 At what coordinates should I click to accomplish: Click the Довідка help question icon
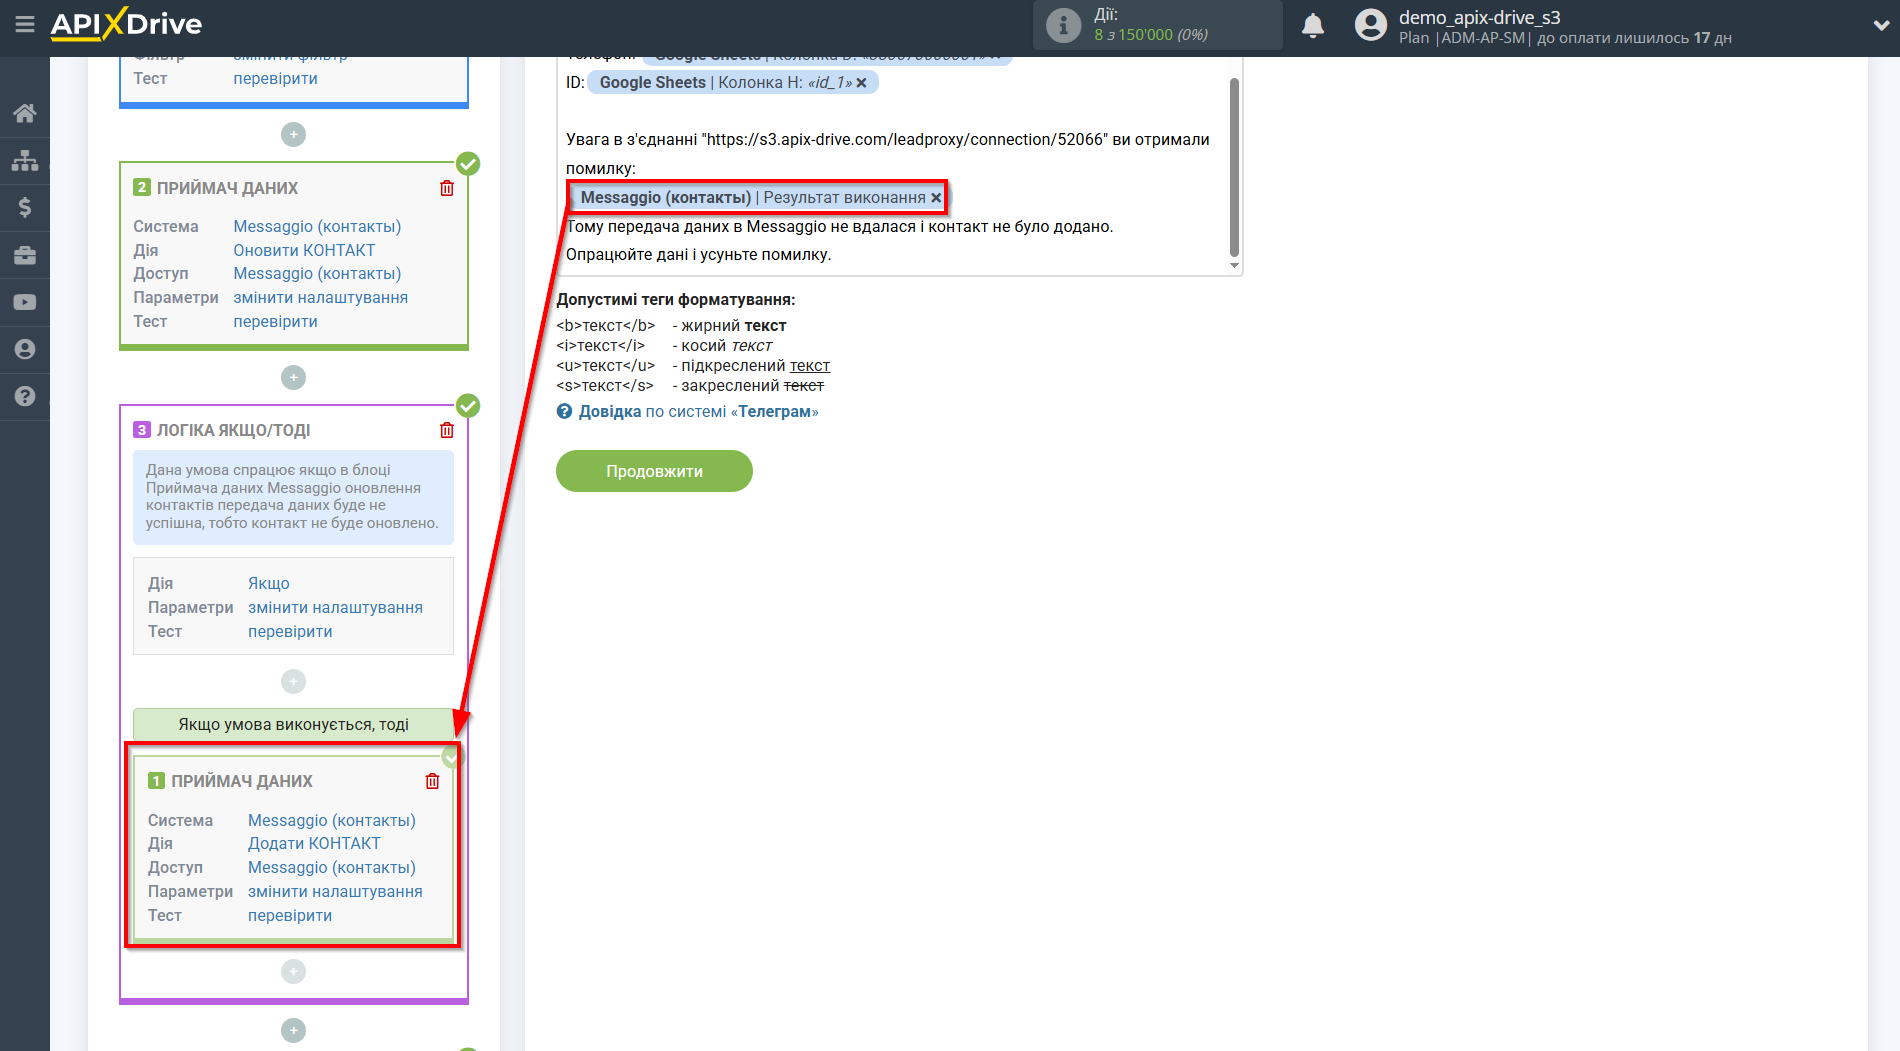[565, 411]
